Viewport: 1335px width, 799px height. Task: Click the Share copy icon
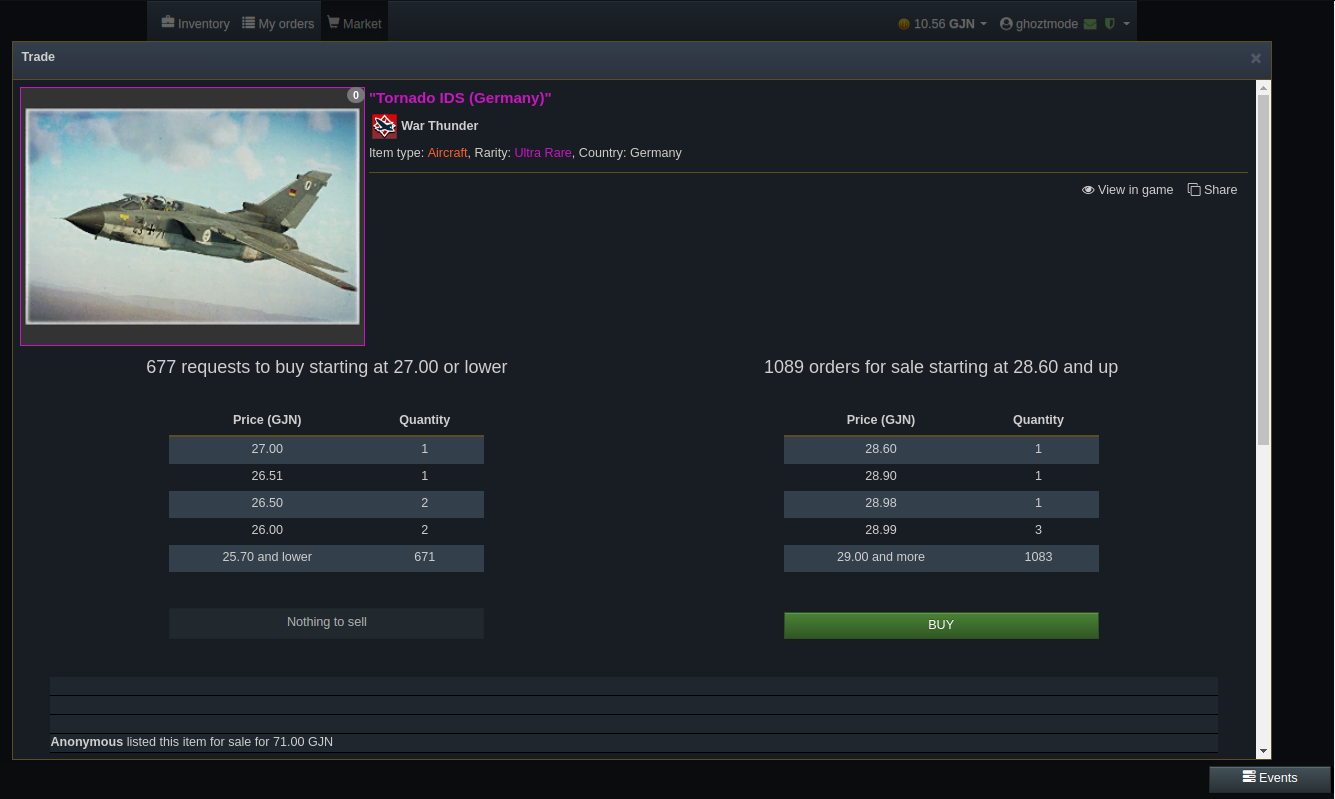(1194, 190)
